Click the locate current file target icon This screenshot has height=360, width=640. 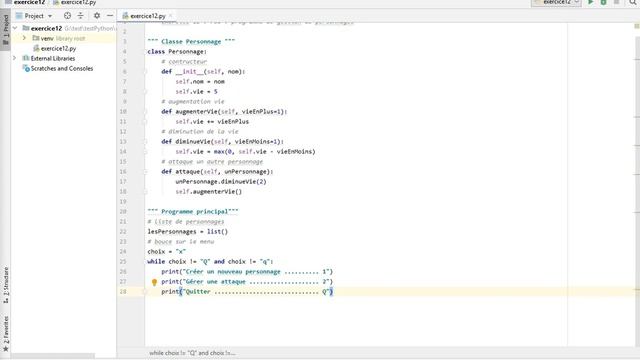(67, 16)
